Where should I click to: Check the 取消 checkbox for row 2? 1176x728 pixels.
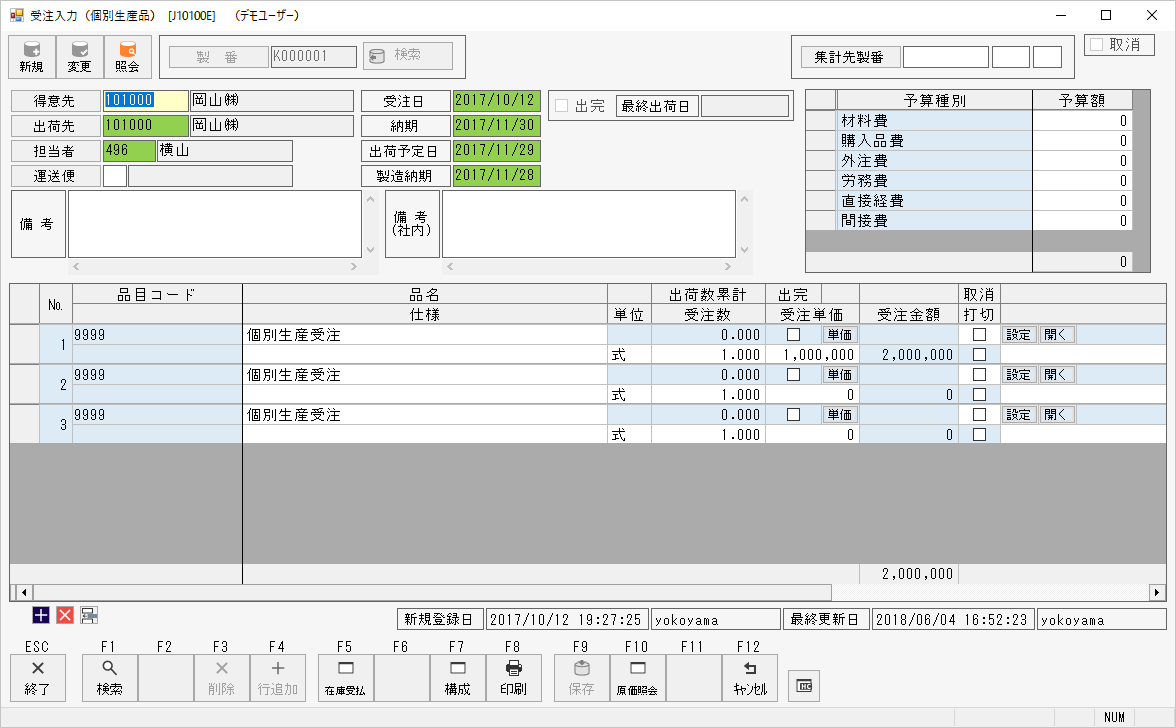click(x=980, y=375)
